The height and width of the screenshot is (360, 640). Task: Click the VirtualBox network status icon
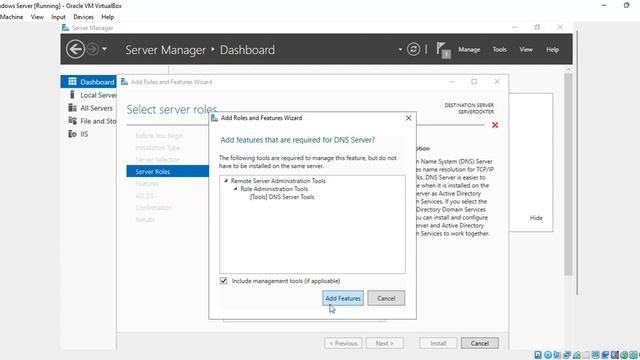click(x=567, y=355)
